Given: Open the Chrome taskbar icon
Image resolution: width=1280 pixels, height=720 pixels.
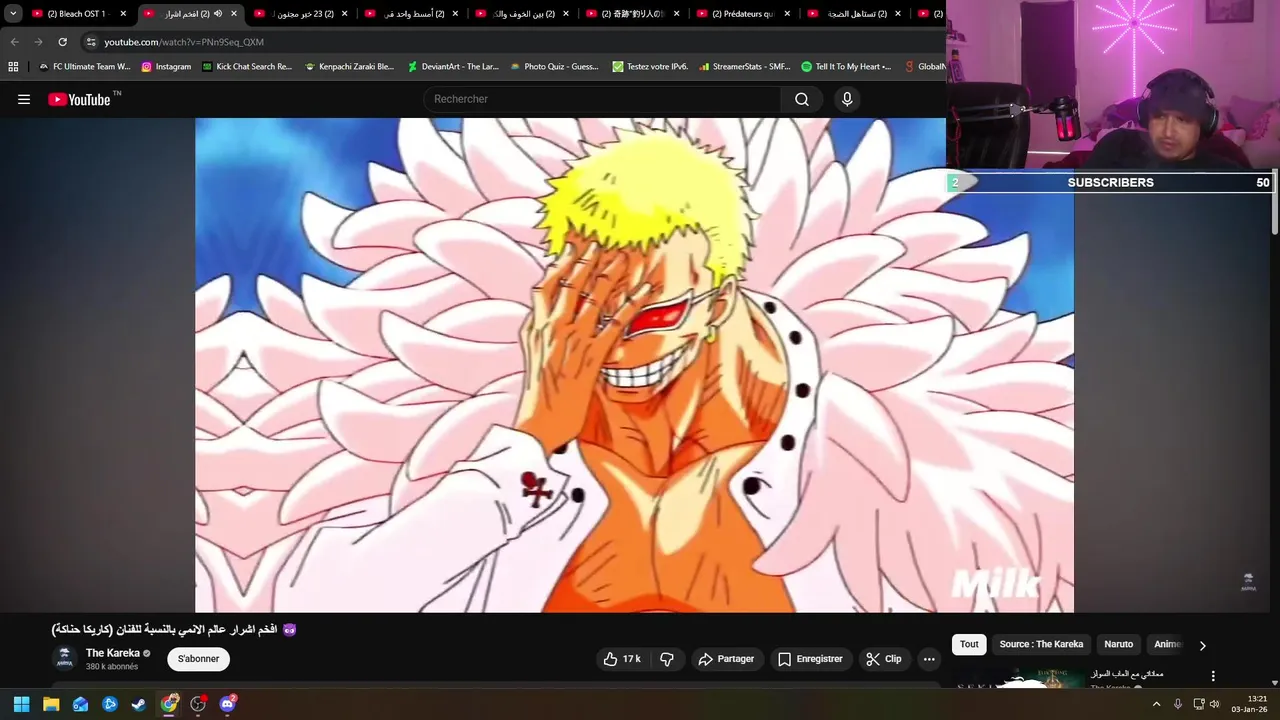Looking at the screenshot, I should click(x=169, y=704).
